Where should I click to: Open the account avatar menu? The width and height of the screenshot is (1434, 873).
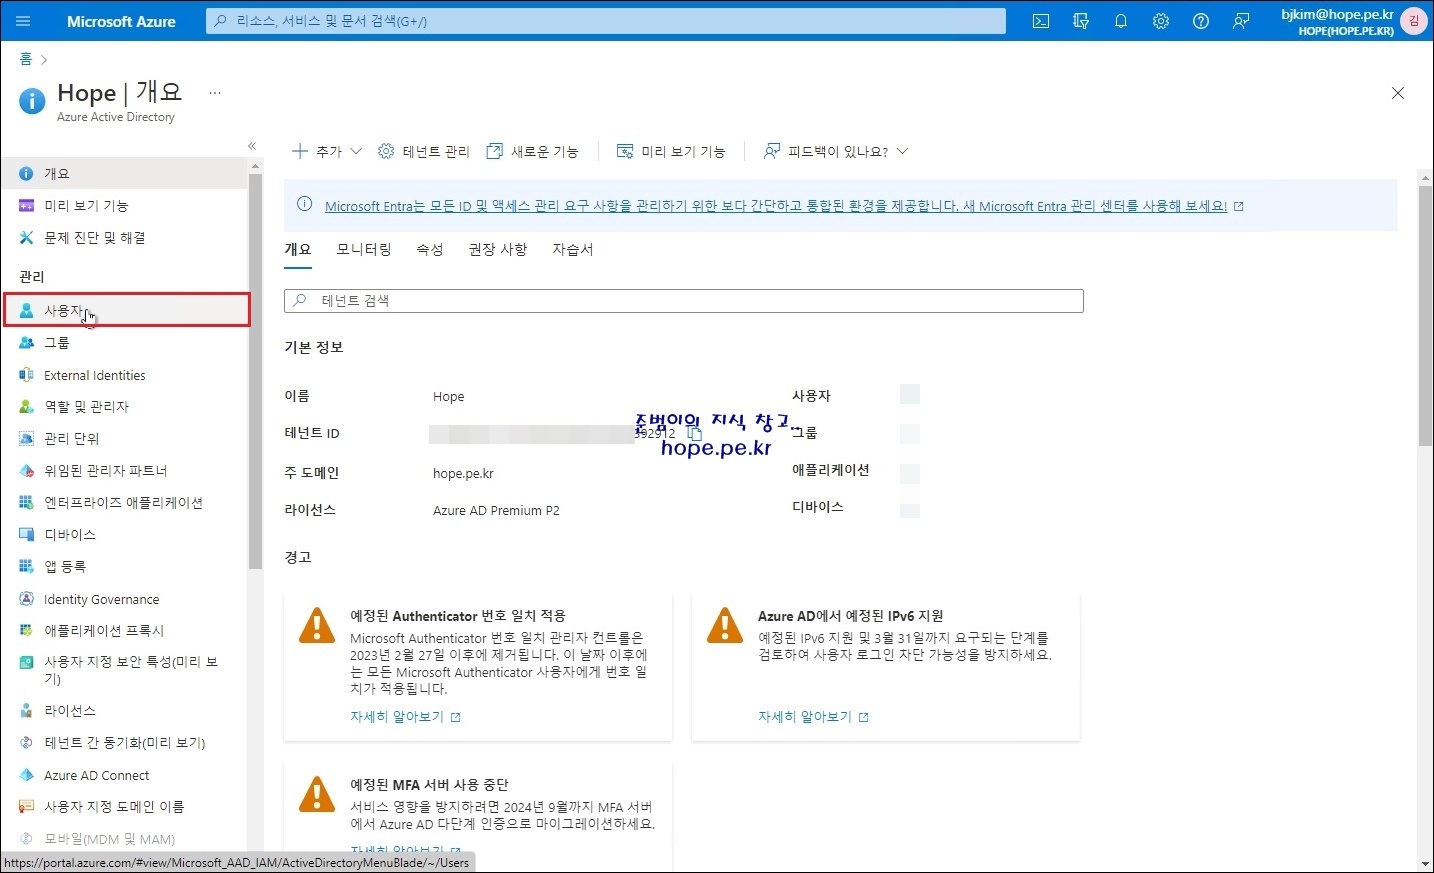(1414, 21)
